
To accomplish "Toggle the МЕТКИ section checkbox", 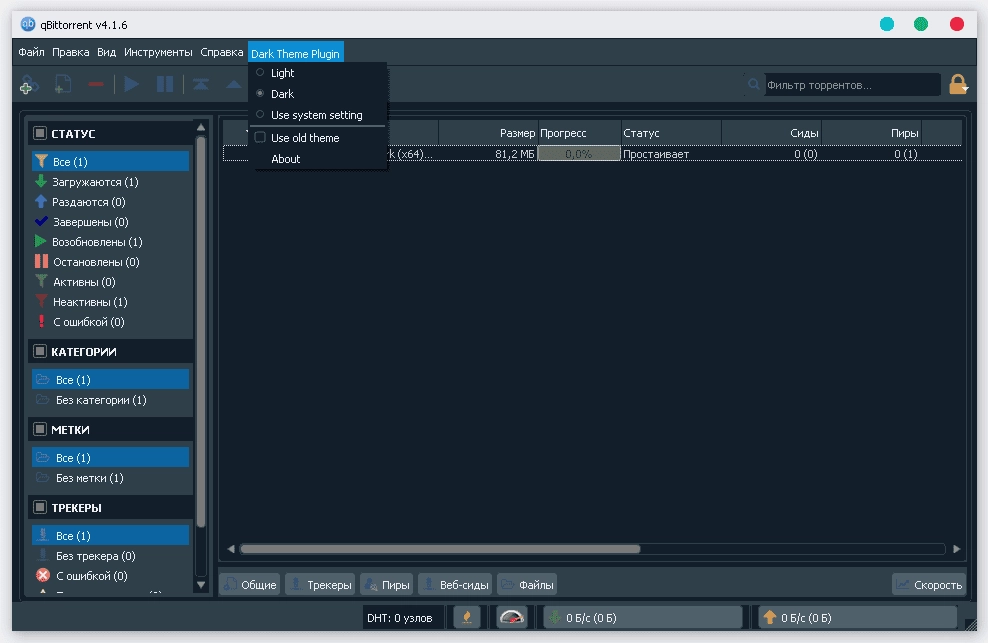I will (40, 429).
